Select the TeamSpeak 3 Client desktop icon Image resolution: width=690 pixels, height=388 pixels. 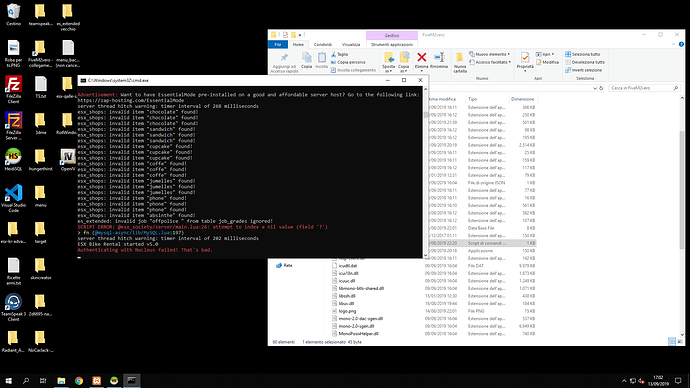(x=14, y=307)
